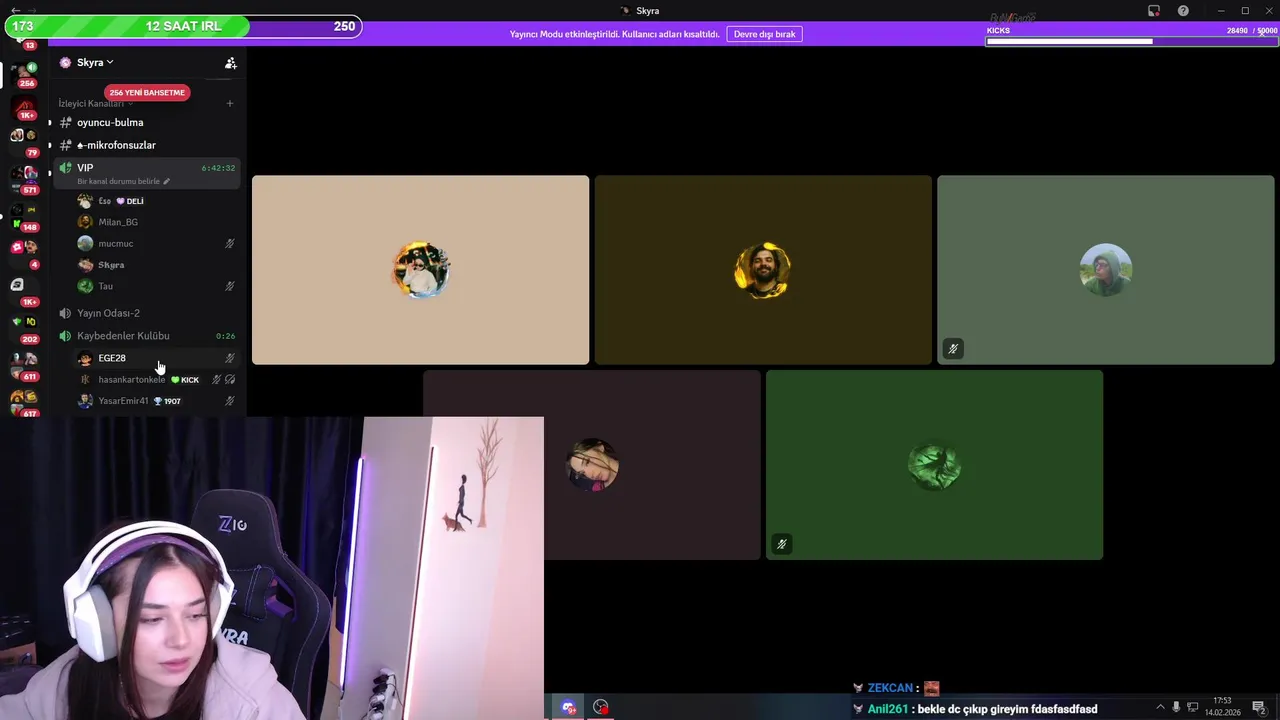Show hidden system tray icons arrow

(1160, 707)
